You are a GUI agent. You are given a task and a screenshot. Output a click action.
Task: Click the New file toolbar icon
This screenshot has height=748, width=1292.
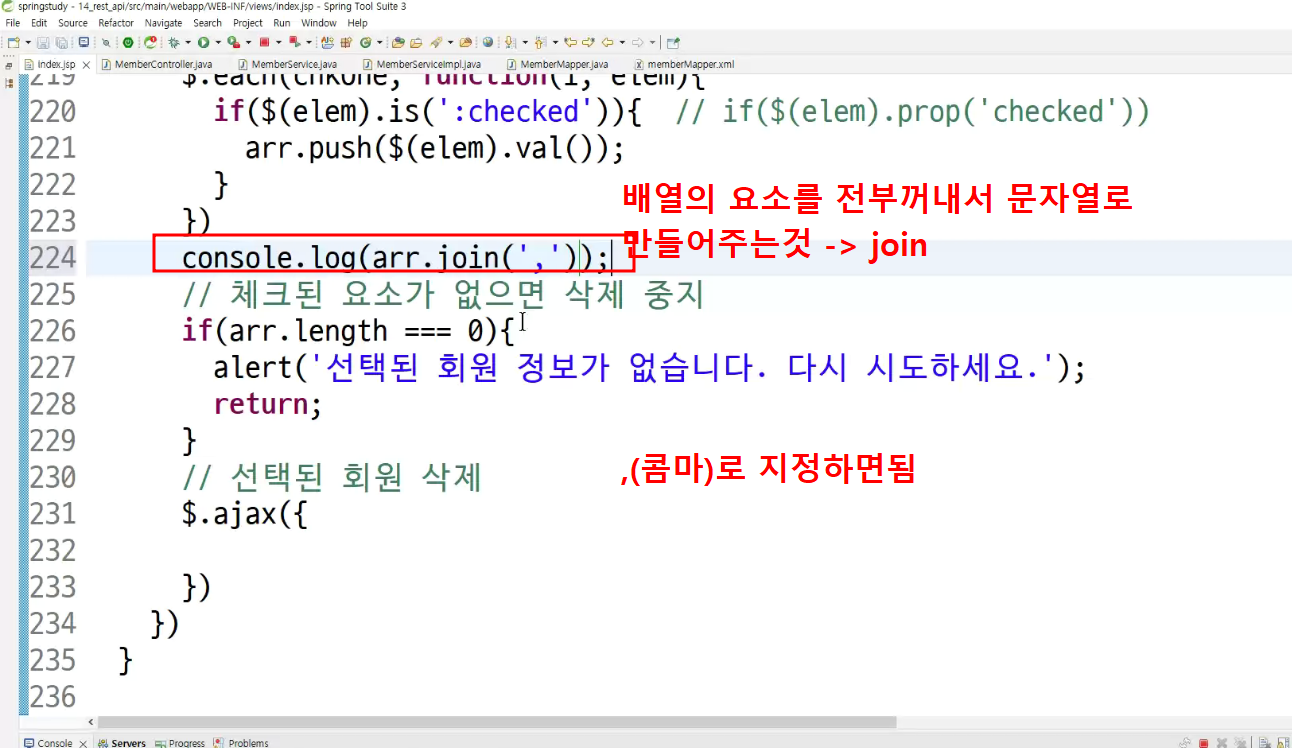tap(13, 42)
